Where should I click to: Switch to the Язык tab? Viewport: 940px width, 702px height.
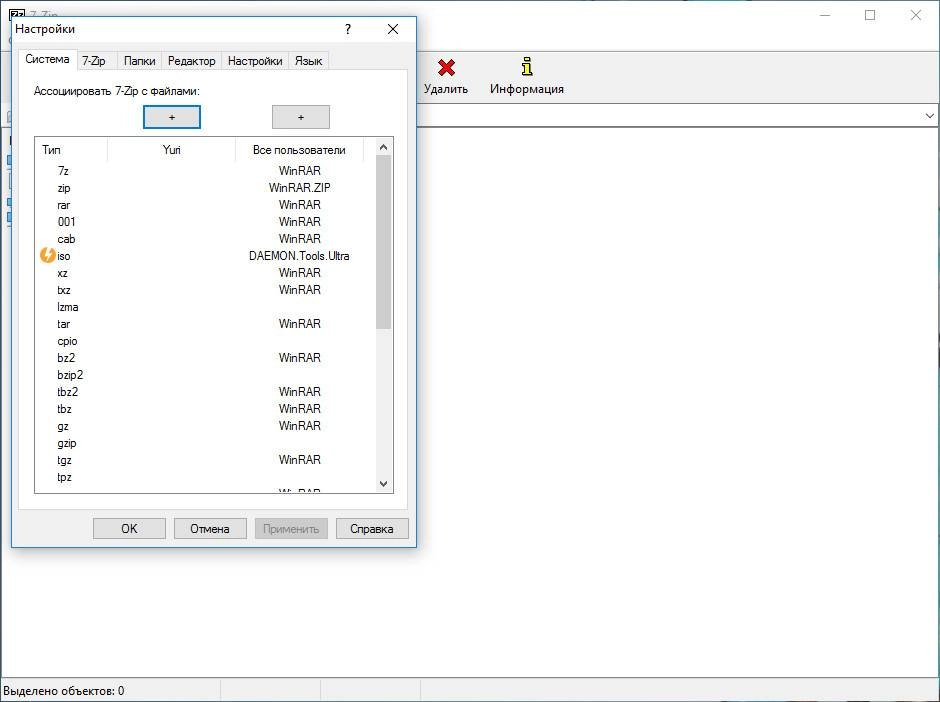[x=308, y=61]
